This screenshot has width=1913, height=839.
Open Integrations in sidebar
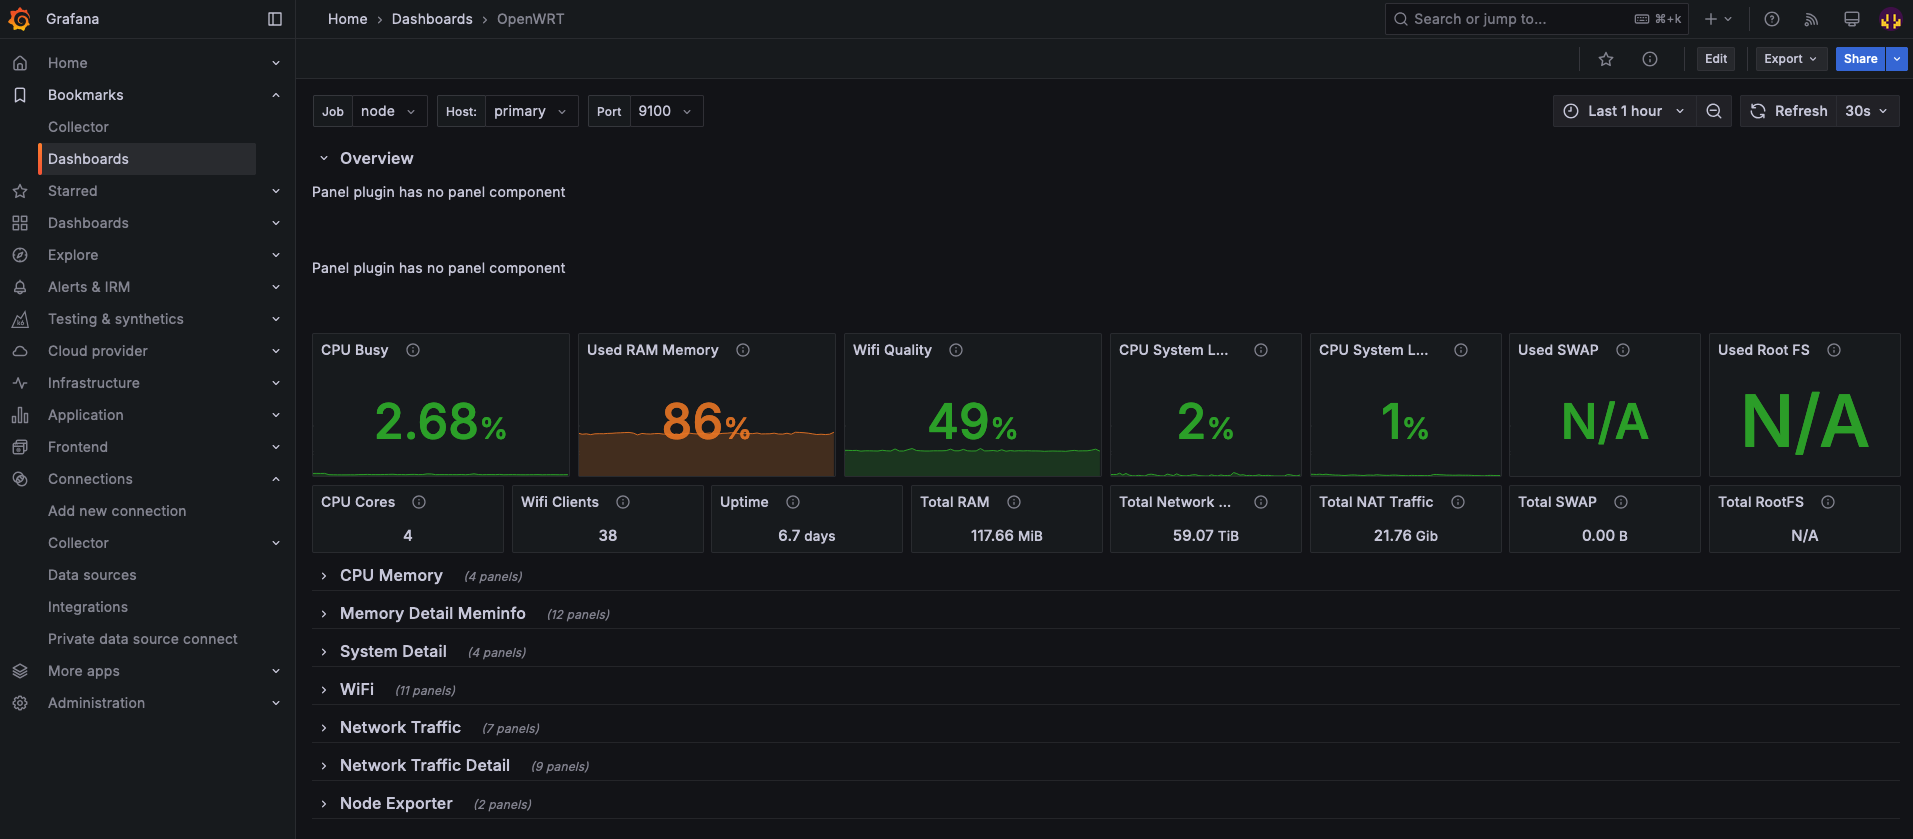tap(88, 607)
